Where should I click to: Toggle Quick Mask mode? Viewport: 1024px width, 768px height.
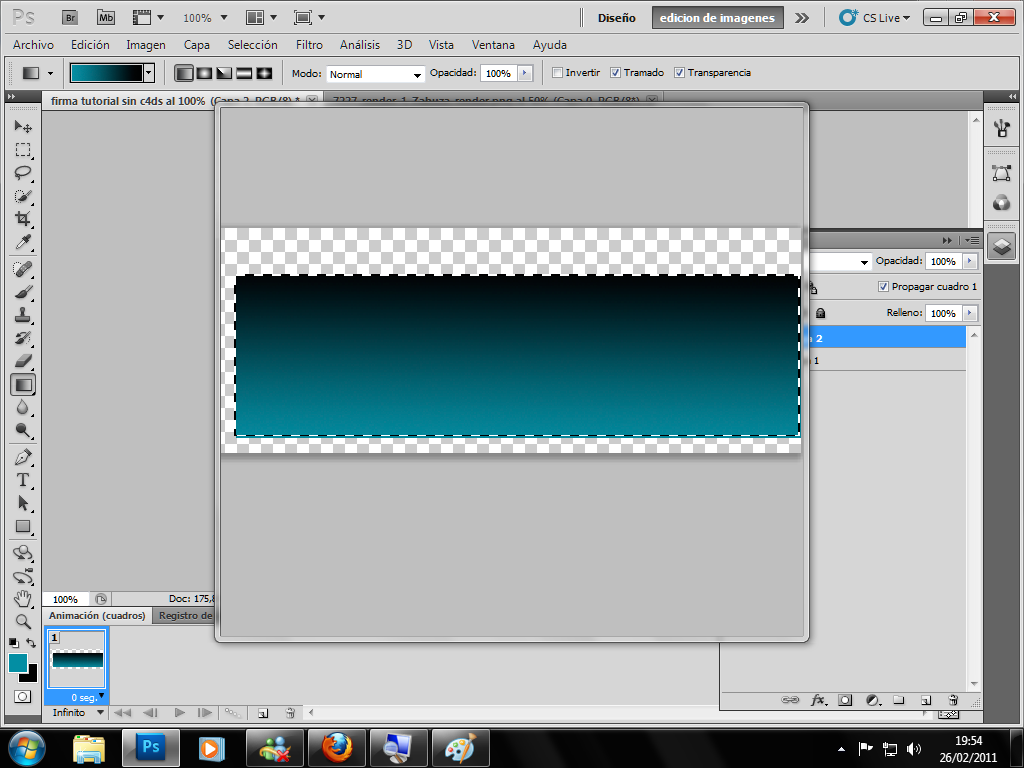(x=22, y=696)
